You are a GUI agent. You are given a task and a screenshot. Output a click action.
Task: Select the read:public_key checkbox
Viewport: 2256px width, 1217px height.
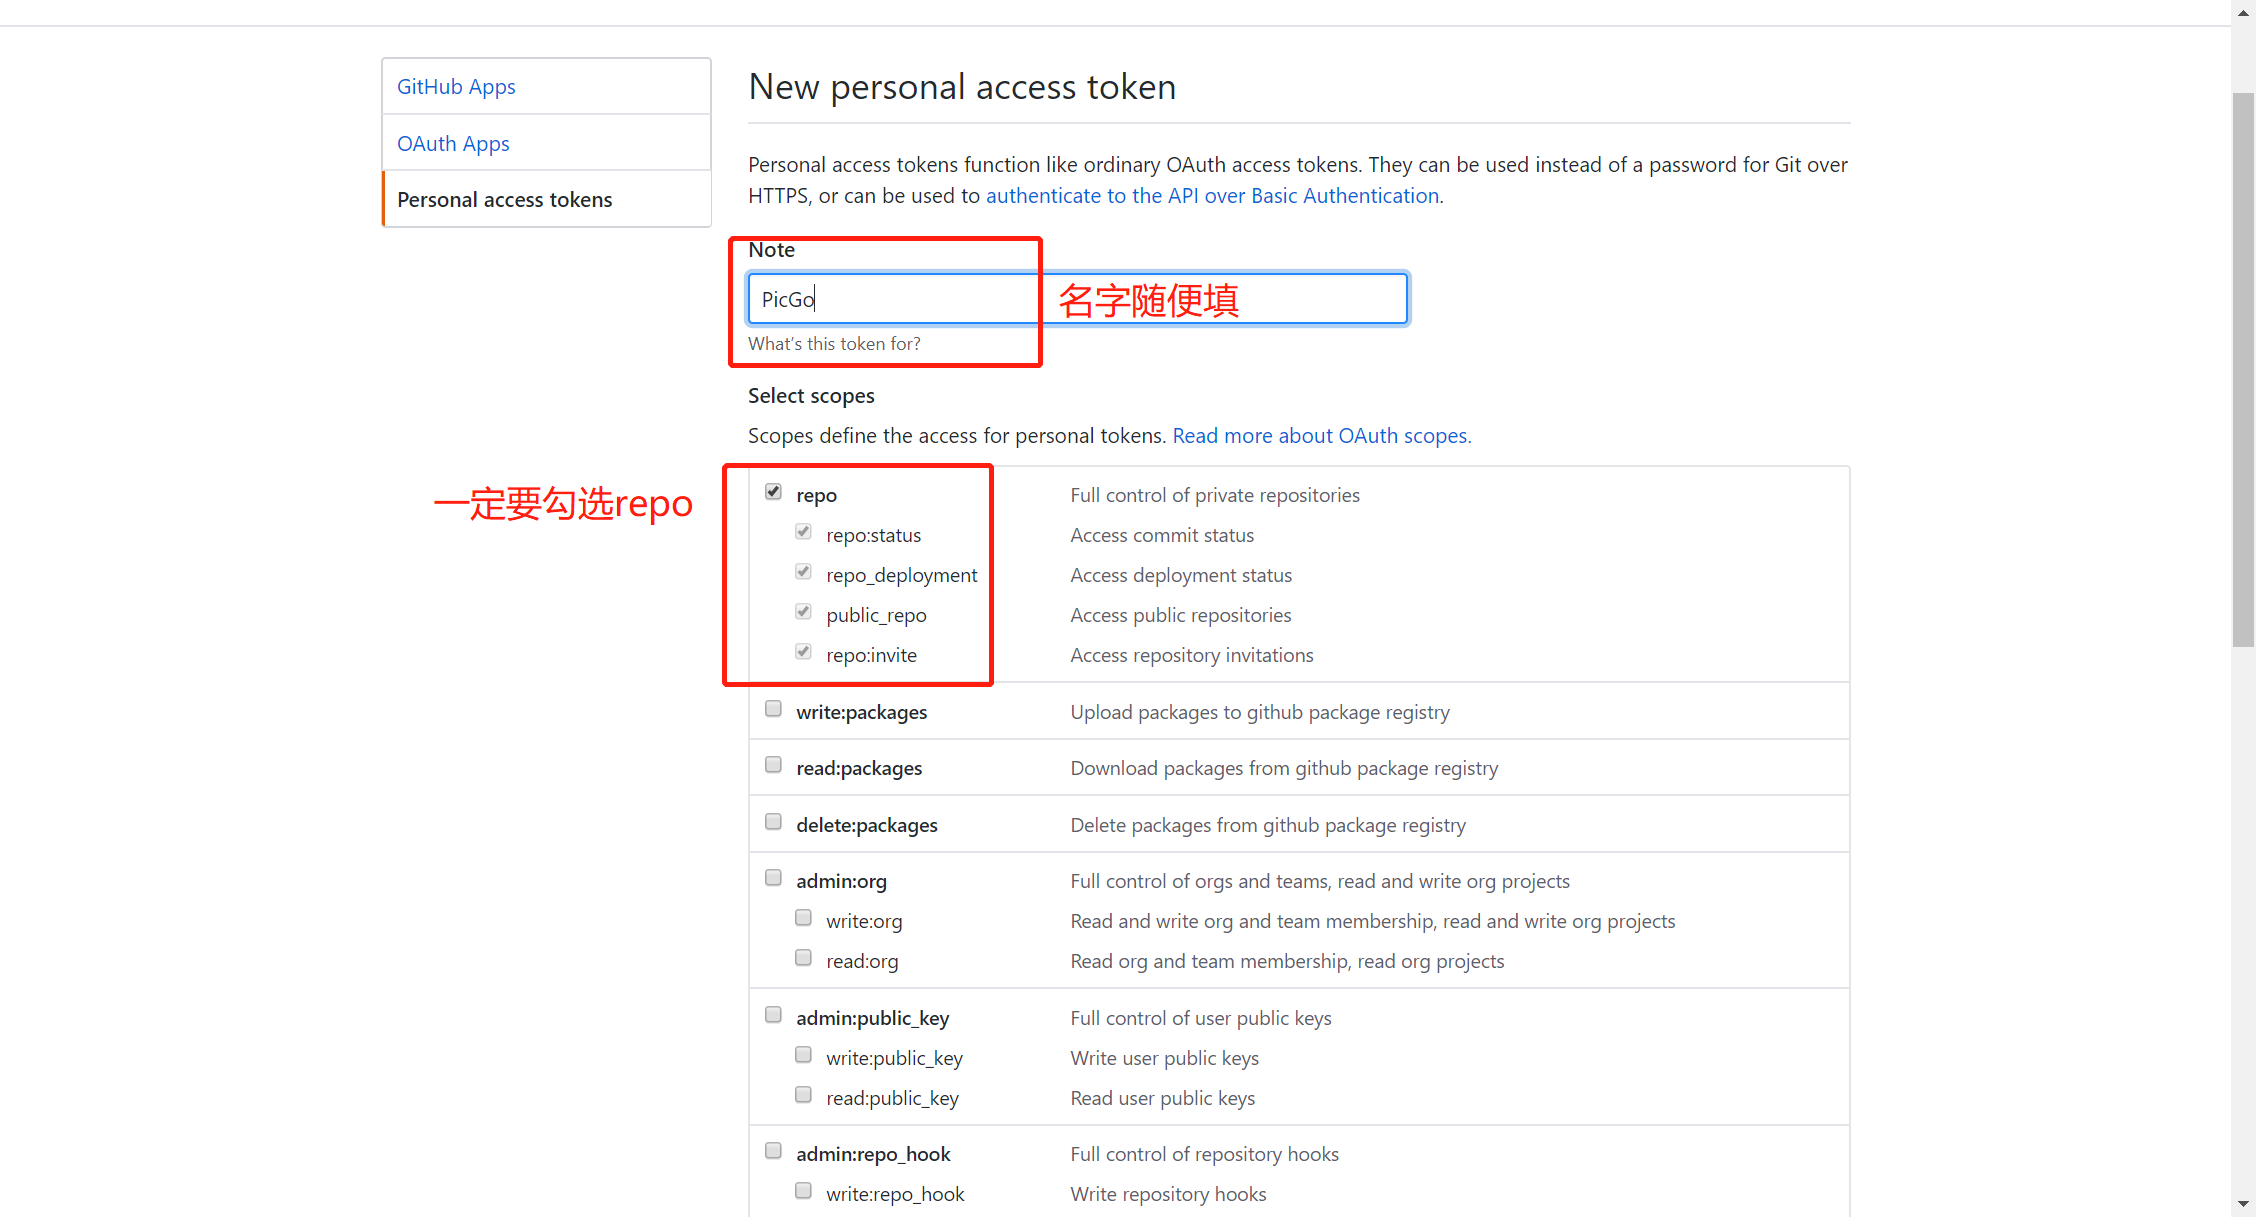tap(803, 1094)
